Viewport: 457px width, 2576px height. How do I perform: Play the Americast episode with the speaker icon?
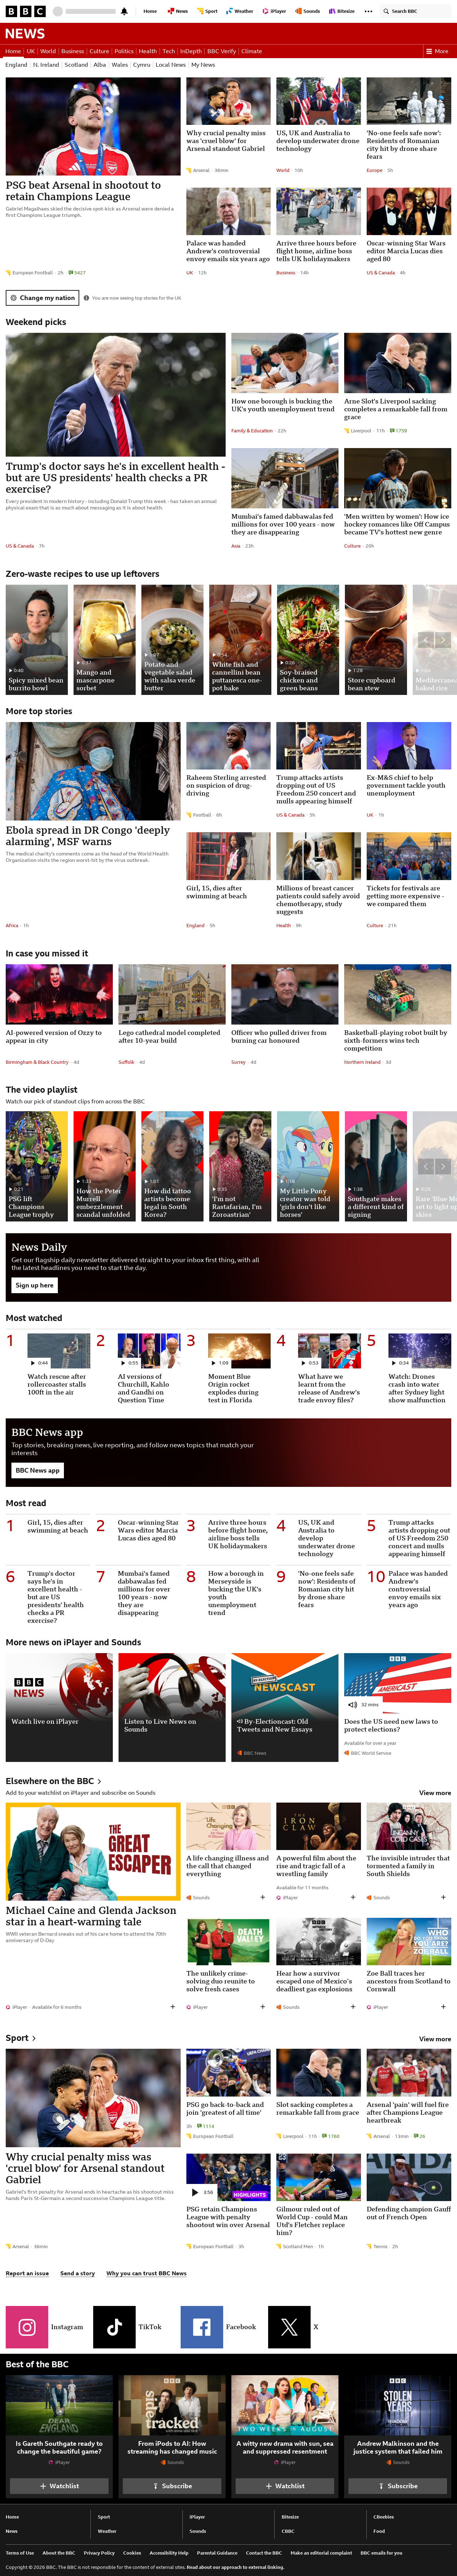coord(352,1704)
